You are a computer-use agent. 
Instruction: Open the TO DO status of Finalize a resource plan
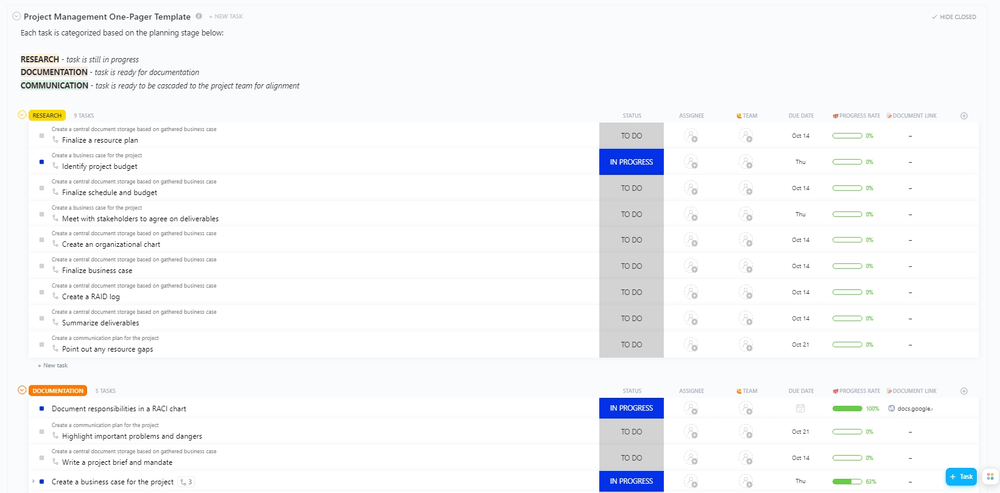click(631, 135)
